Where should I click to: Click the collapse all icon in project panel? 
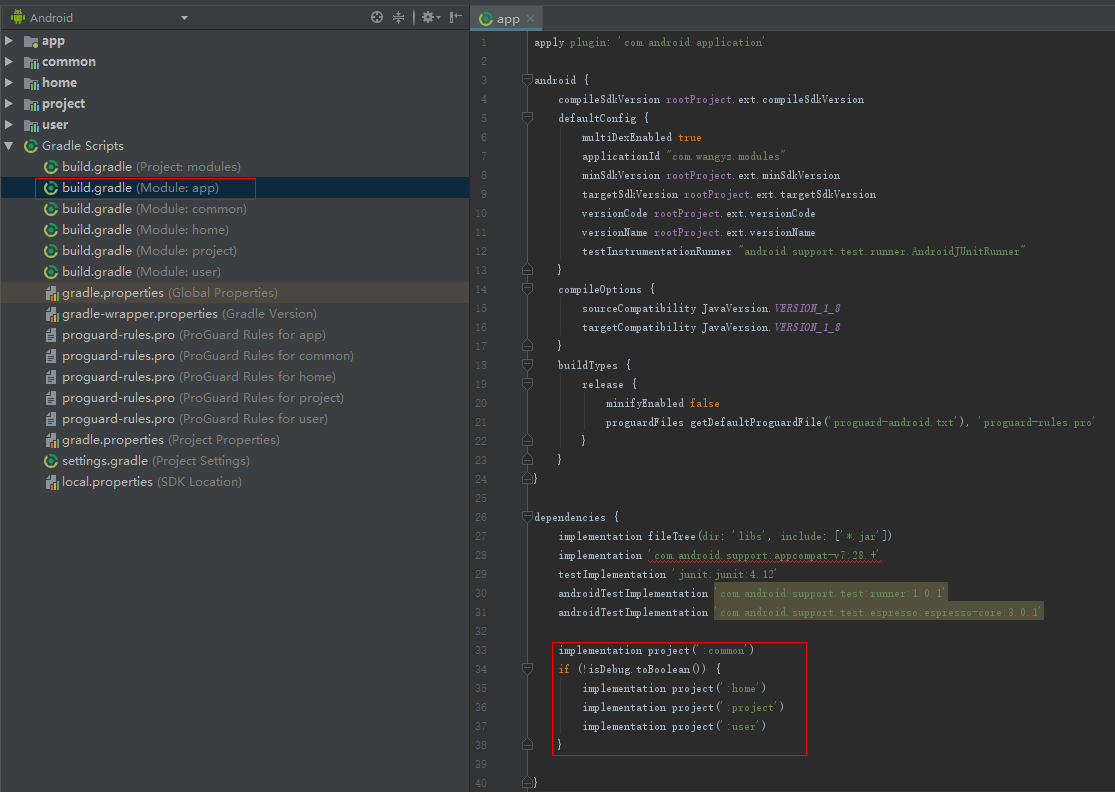pyautogui.click(x=399, y=17)
